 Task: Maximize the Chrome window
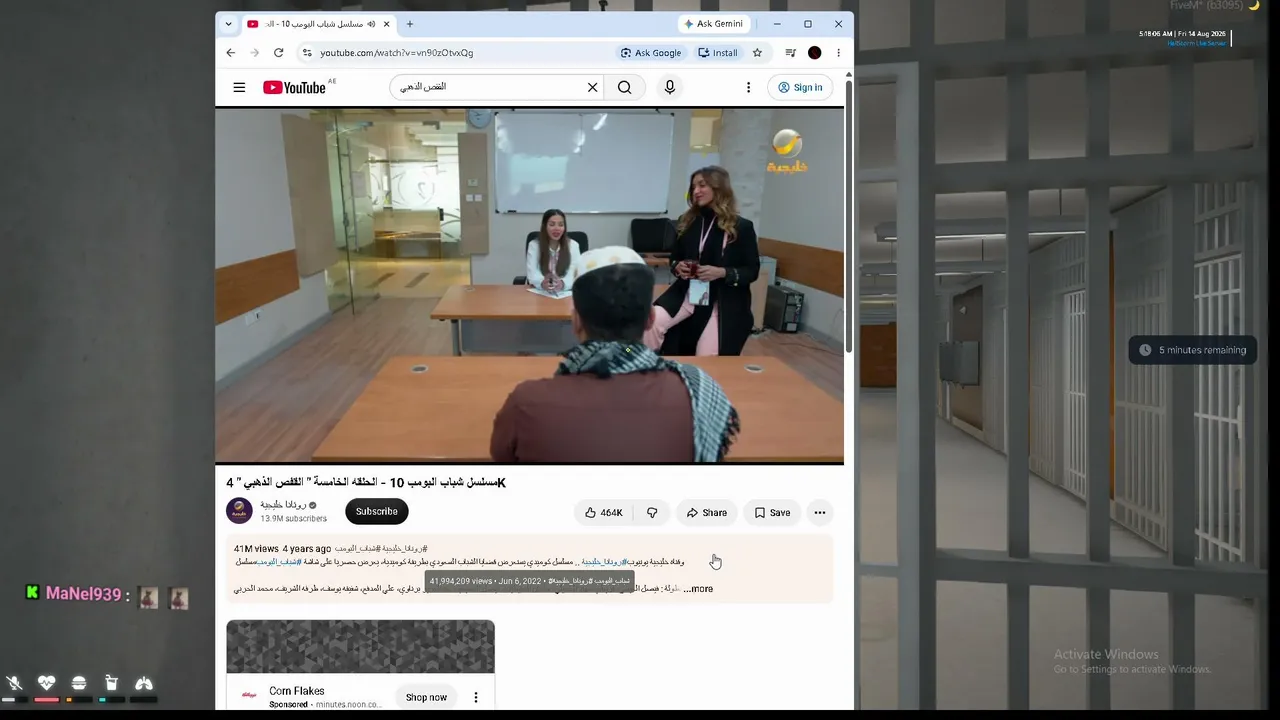[x=808, y=24]
